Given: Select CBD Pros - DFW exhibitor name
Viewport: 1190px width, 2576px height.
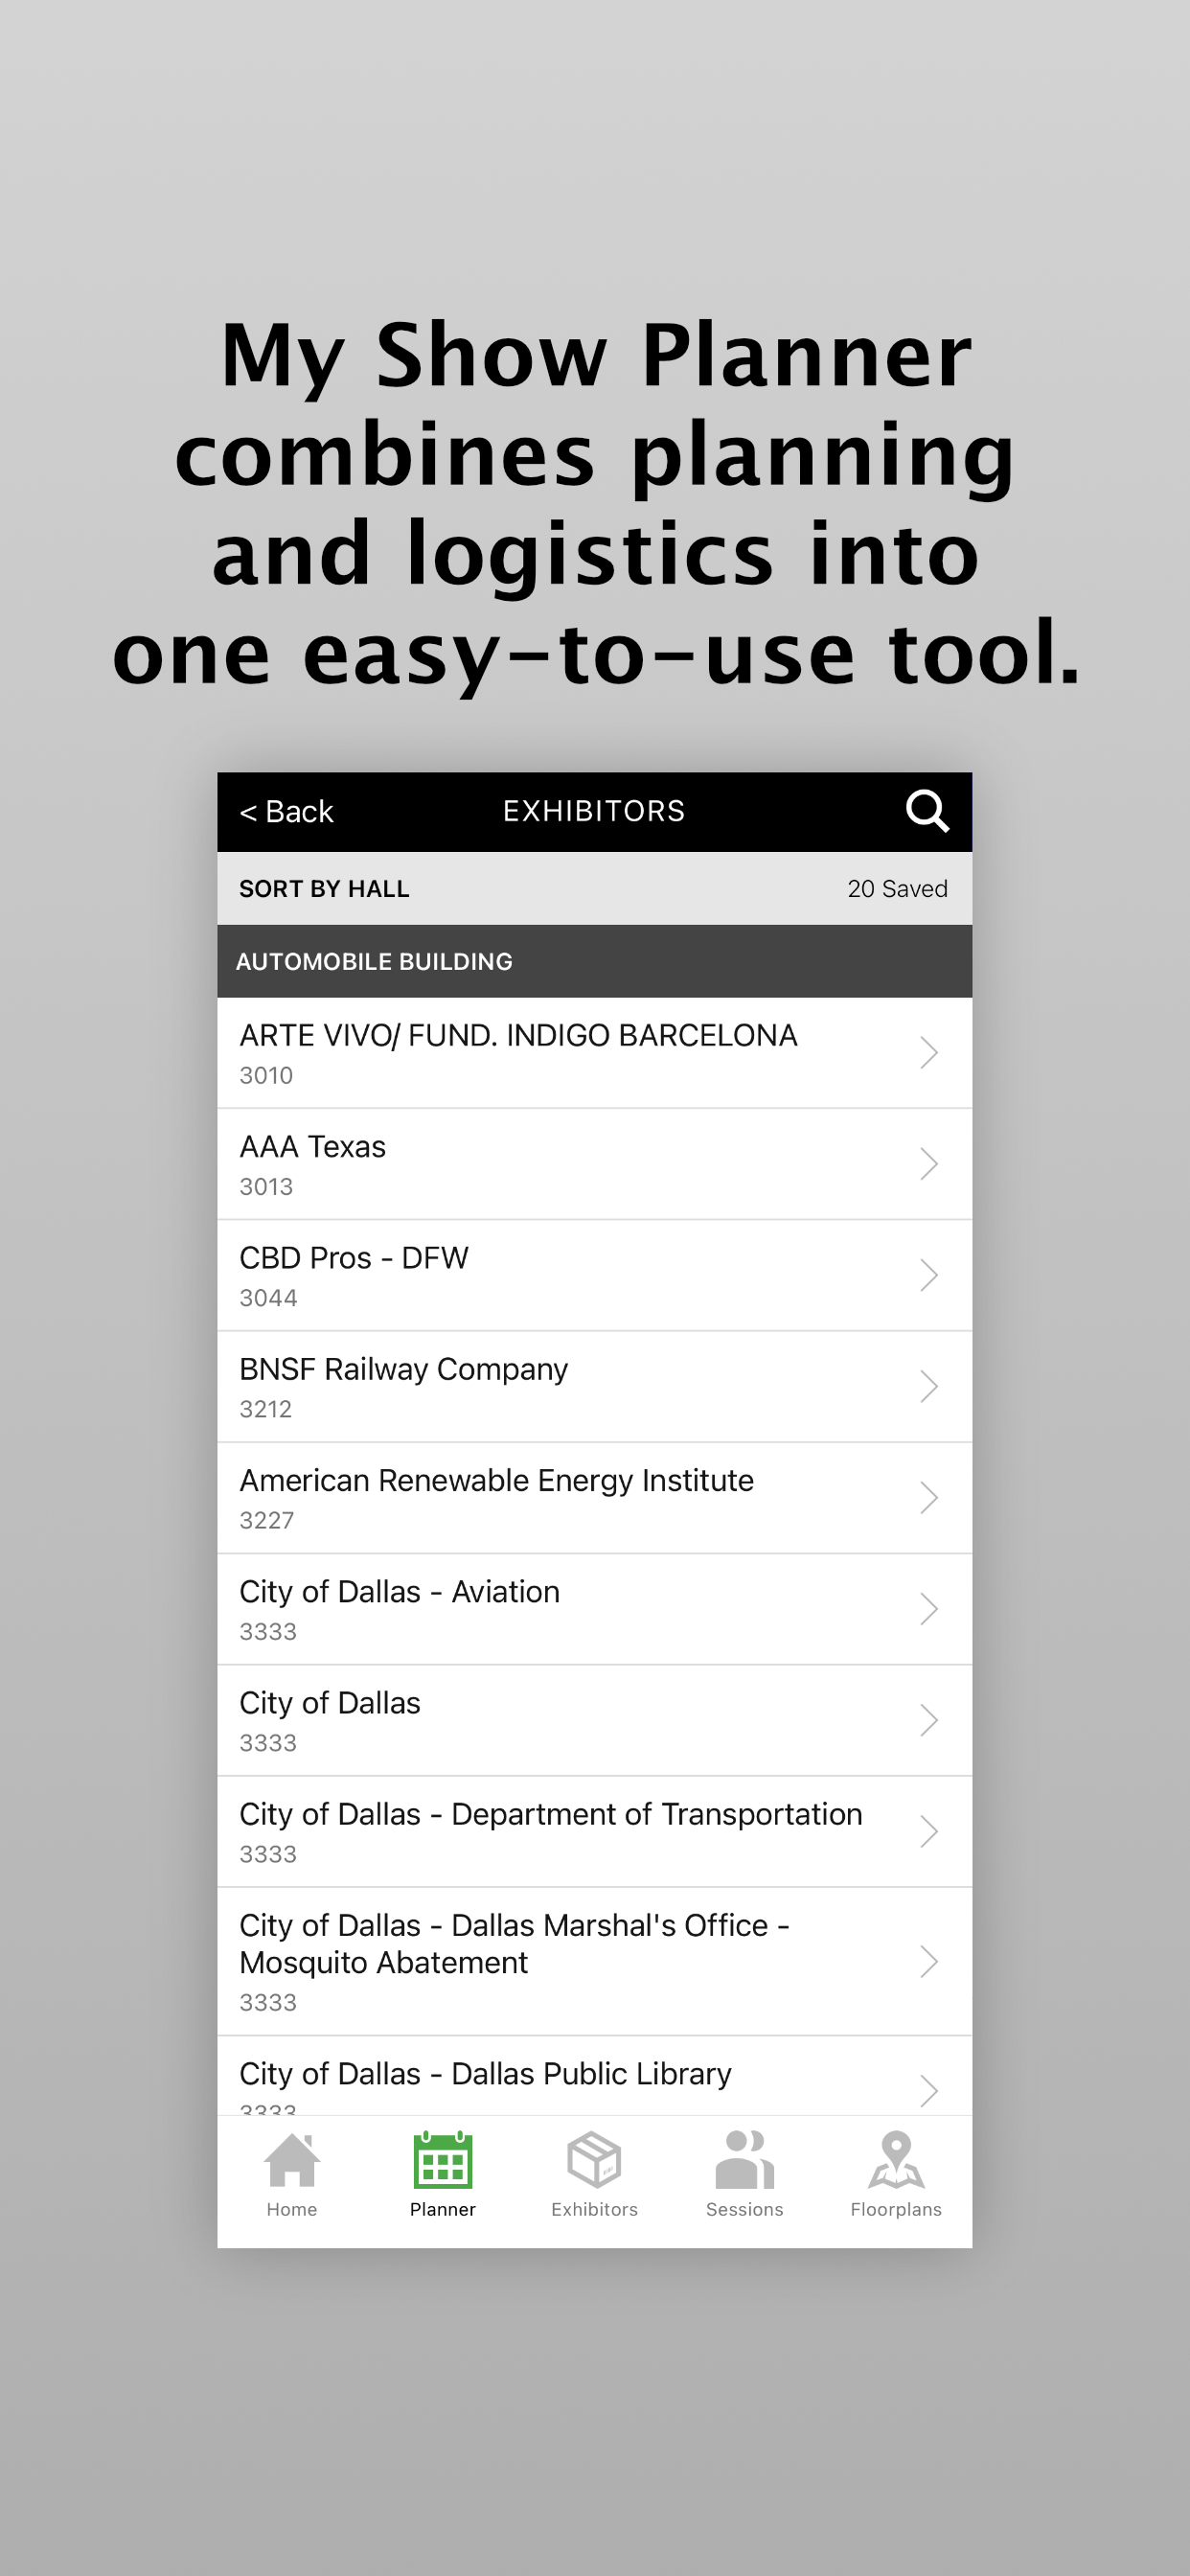Looking at the screenshot, I should (x=354, y=1258).
